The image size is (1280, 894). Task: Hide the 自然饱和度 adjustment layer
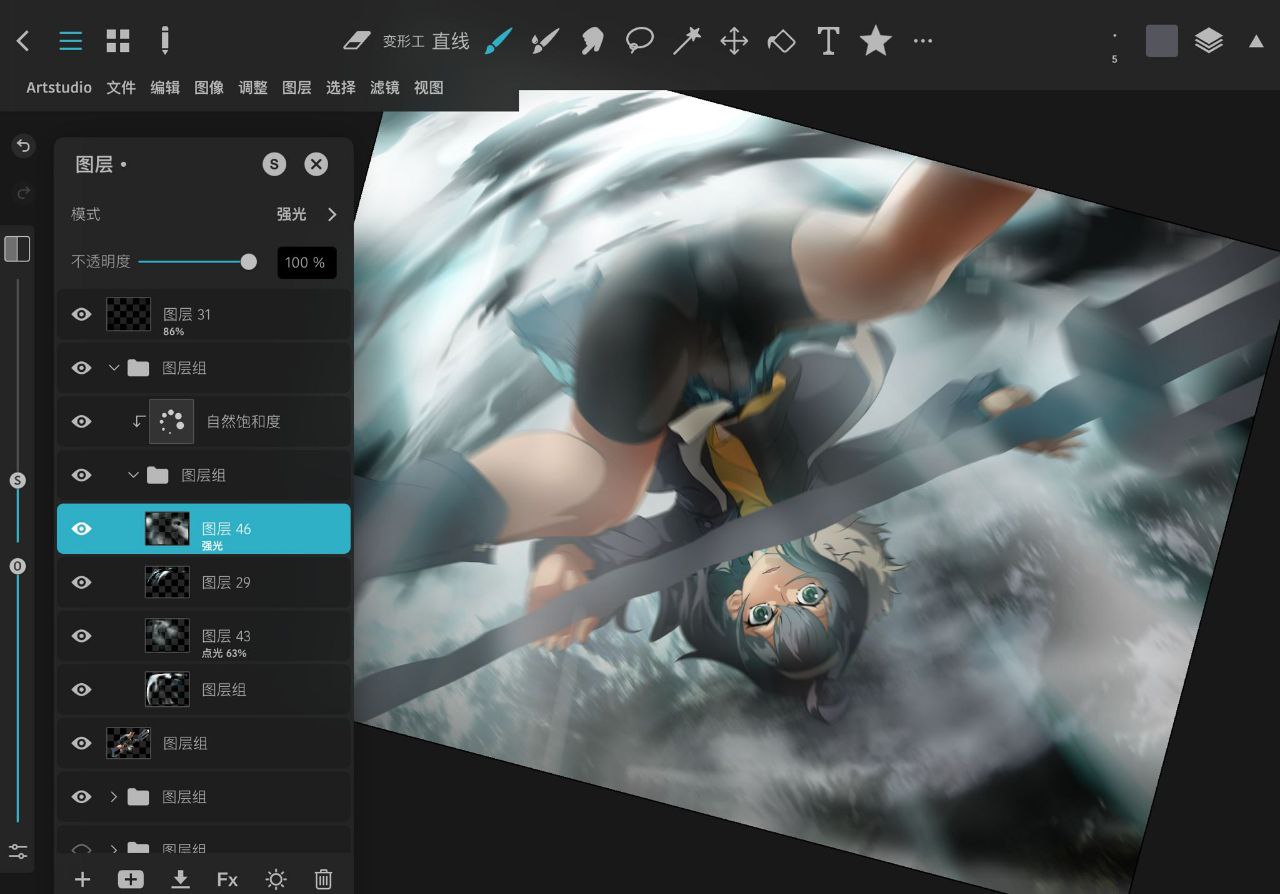(82, 421)
